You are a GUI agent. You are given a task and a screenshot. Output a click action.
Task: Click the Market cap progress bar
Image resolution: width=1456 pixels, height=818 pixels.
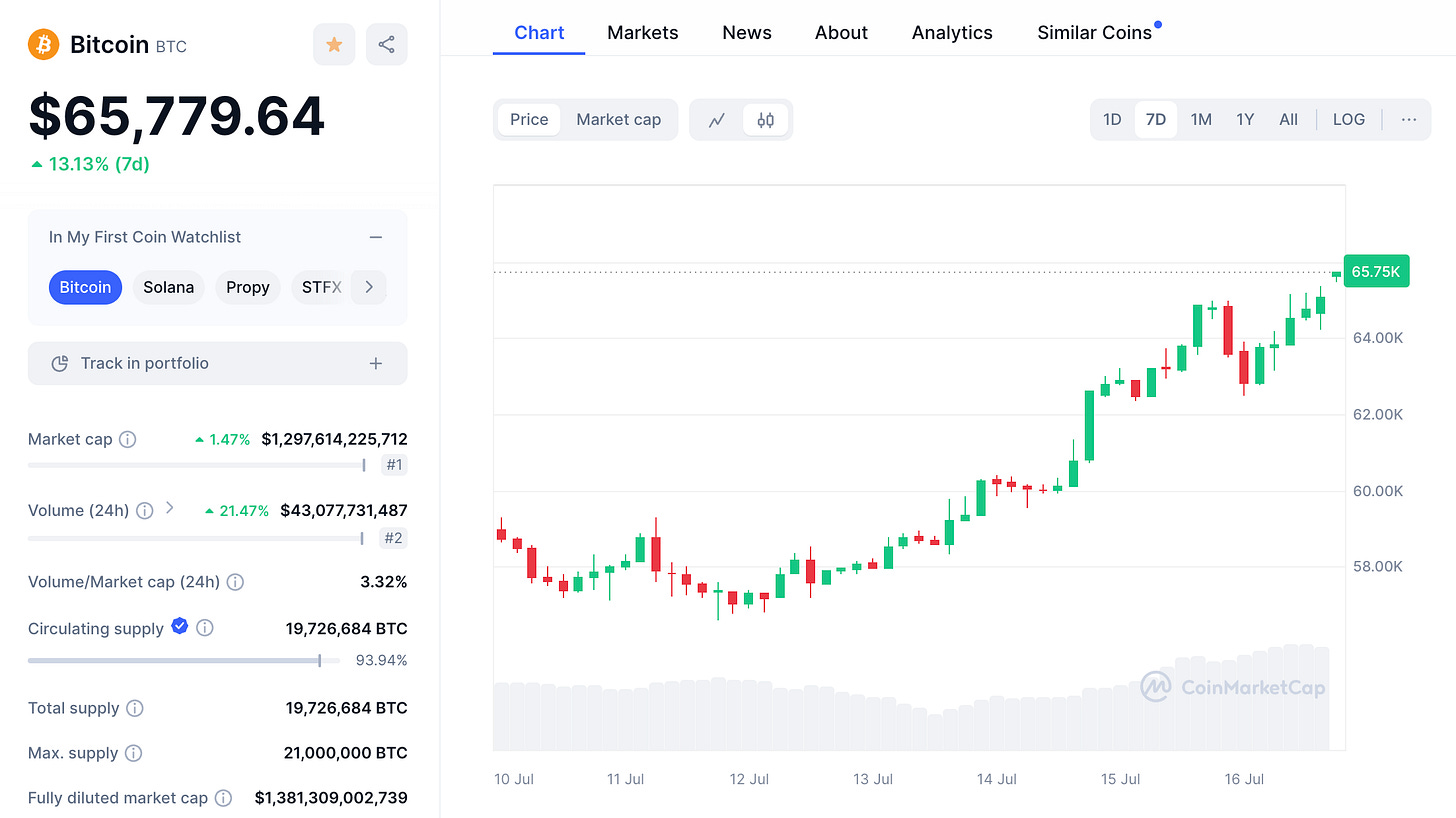pyautogui.click(x=198, y=465)
